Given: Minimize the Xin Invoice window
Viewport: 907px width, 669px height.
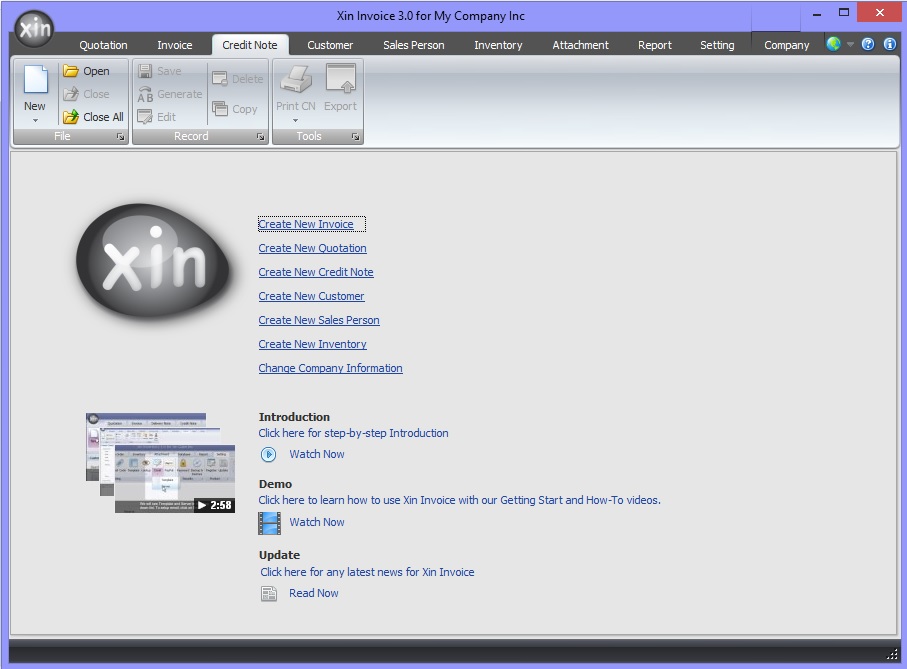Looking at the screenshot, I should pos(816,14).
